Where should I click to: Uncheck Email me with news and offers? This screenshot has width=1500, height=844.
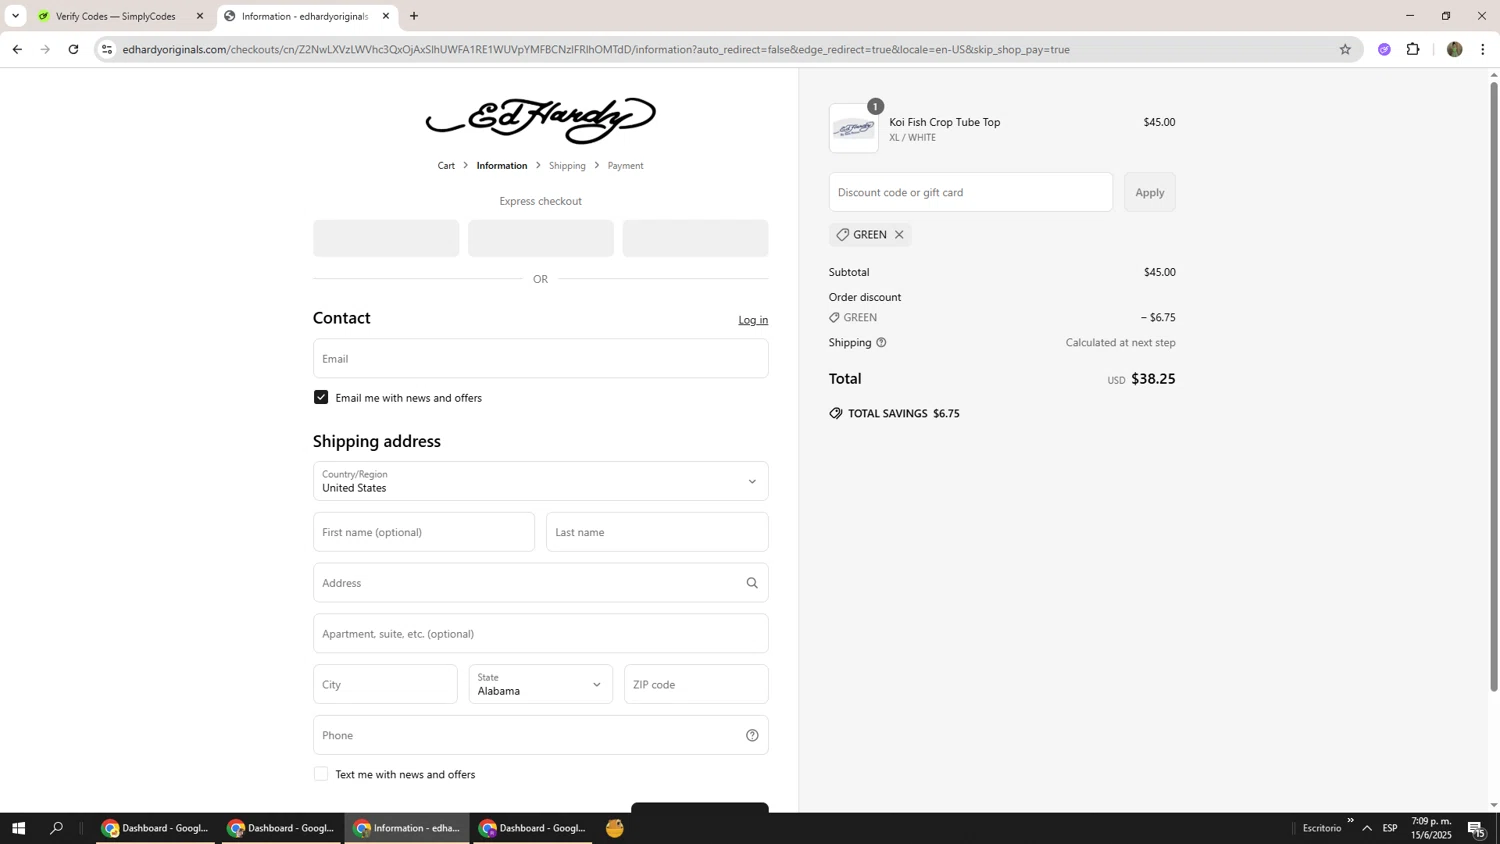321,398
